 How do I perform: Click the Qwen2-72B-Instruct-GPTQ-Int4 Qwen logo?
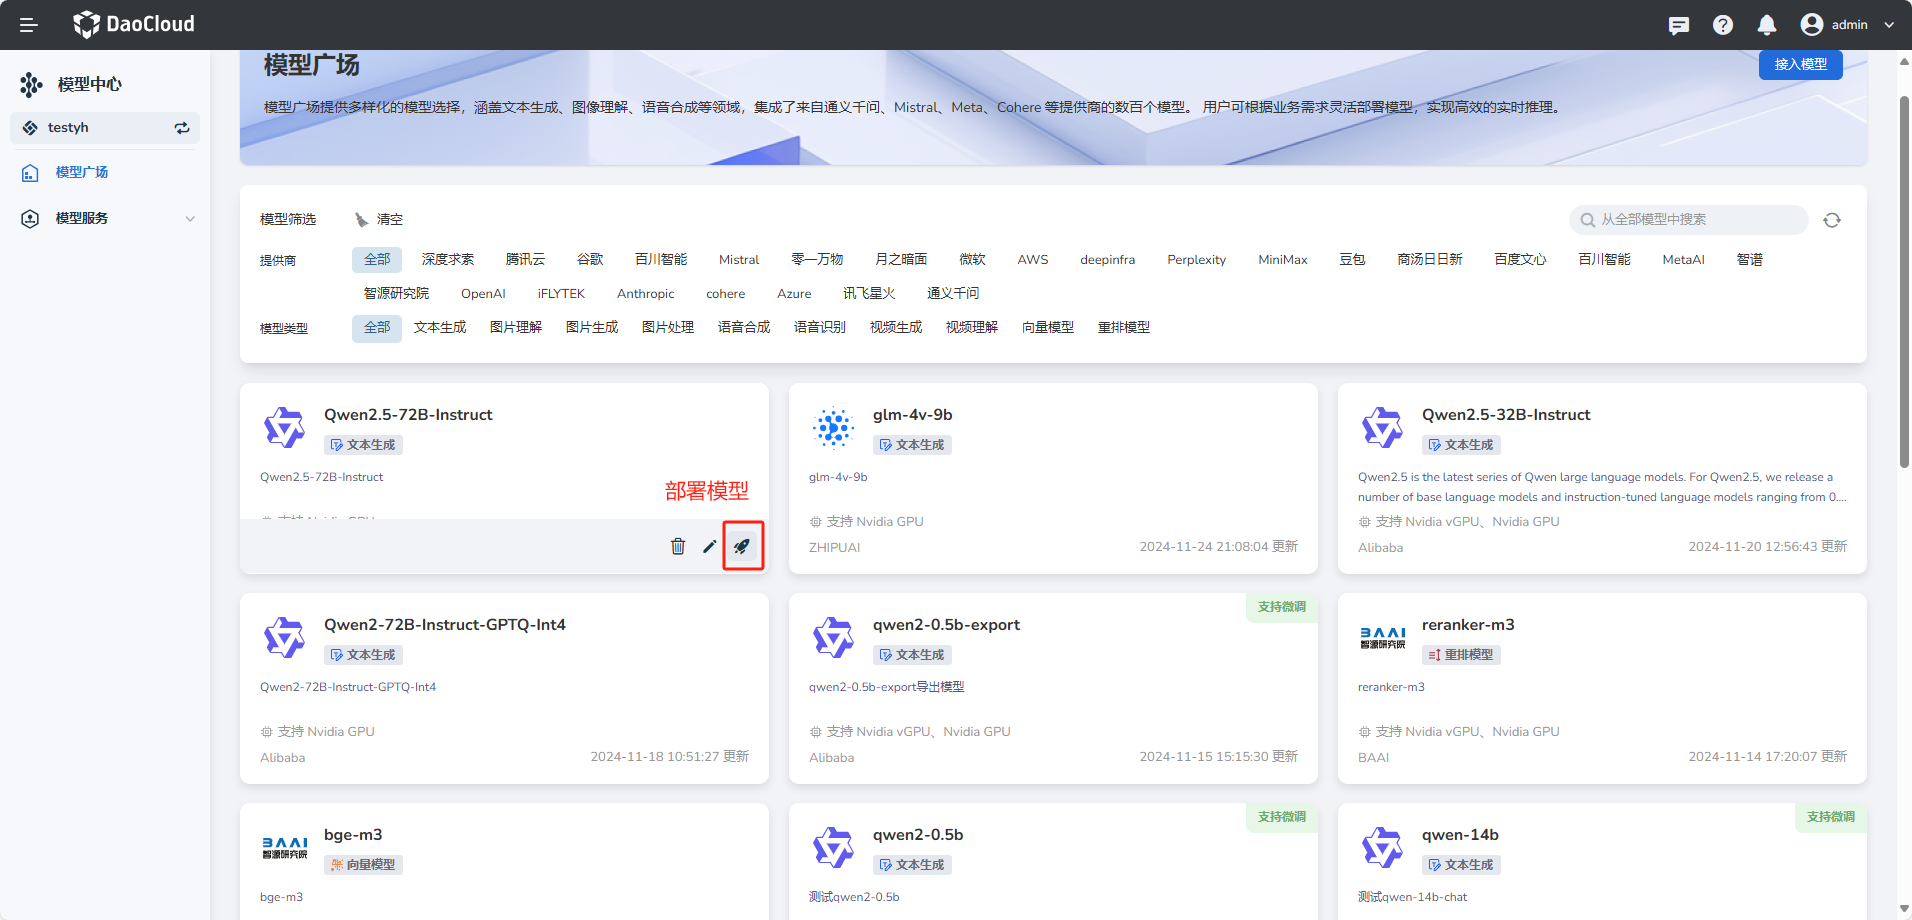click(284, 638)
